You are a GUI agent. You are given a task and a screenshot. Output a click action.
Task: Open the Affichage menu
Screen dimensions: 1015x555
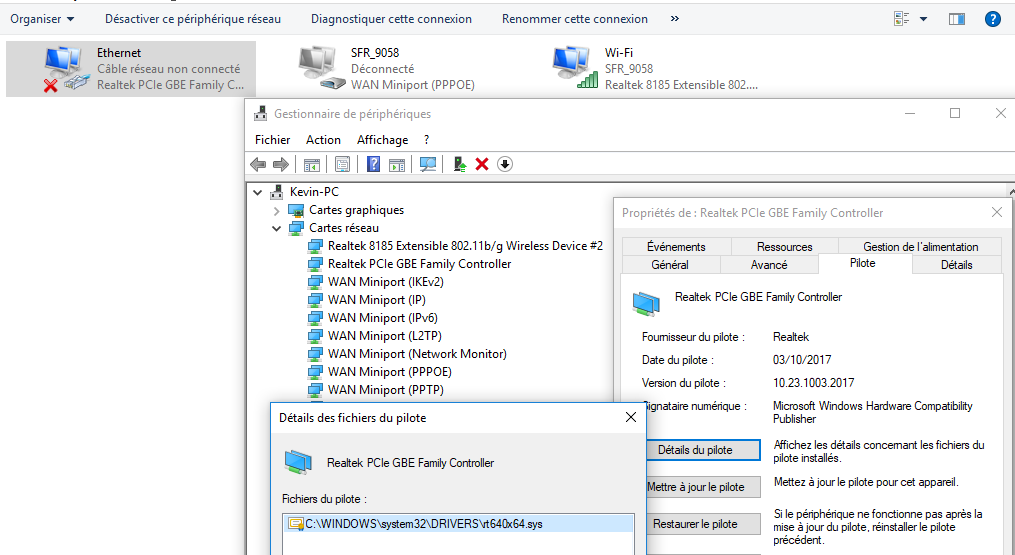pyautogui.click(x=382, y=140)
